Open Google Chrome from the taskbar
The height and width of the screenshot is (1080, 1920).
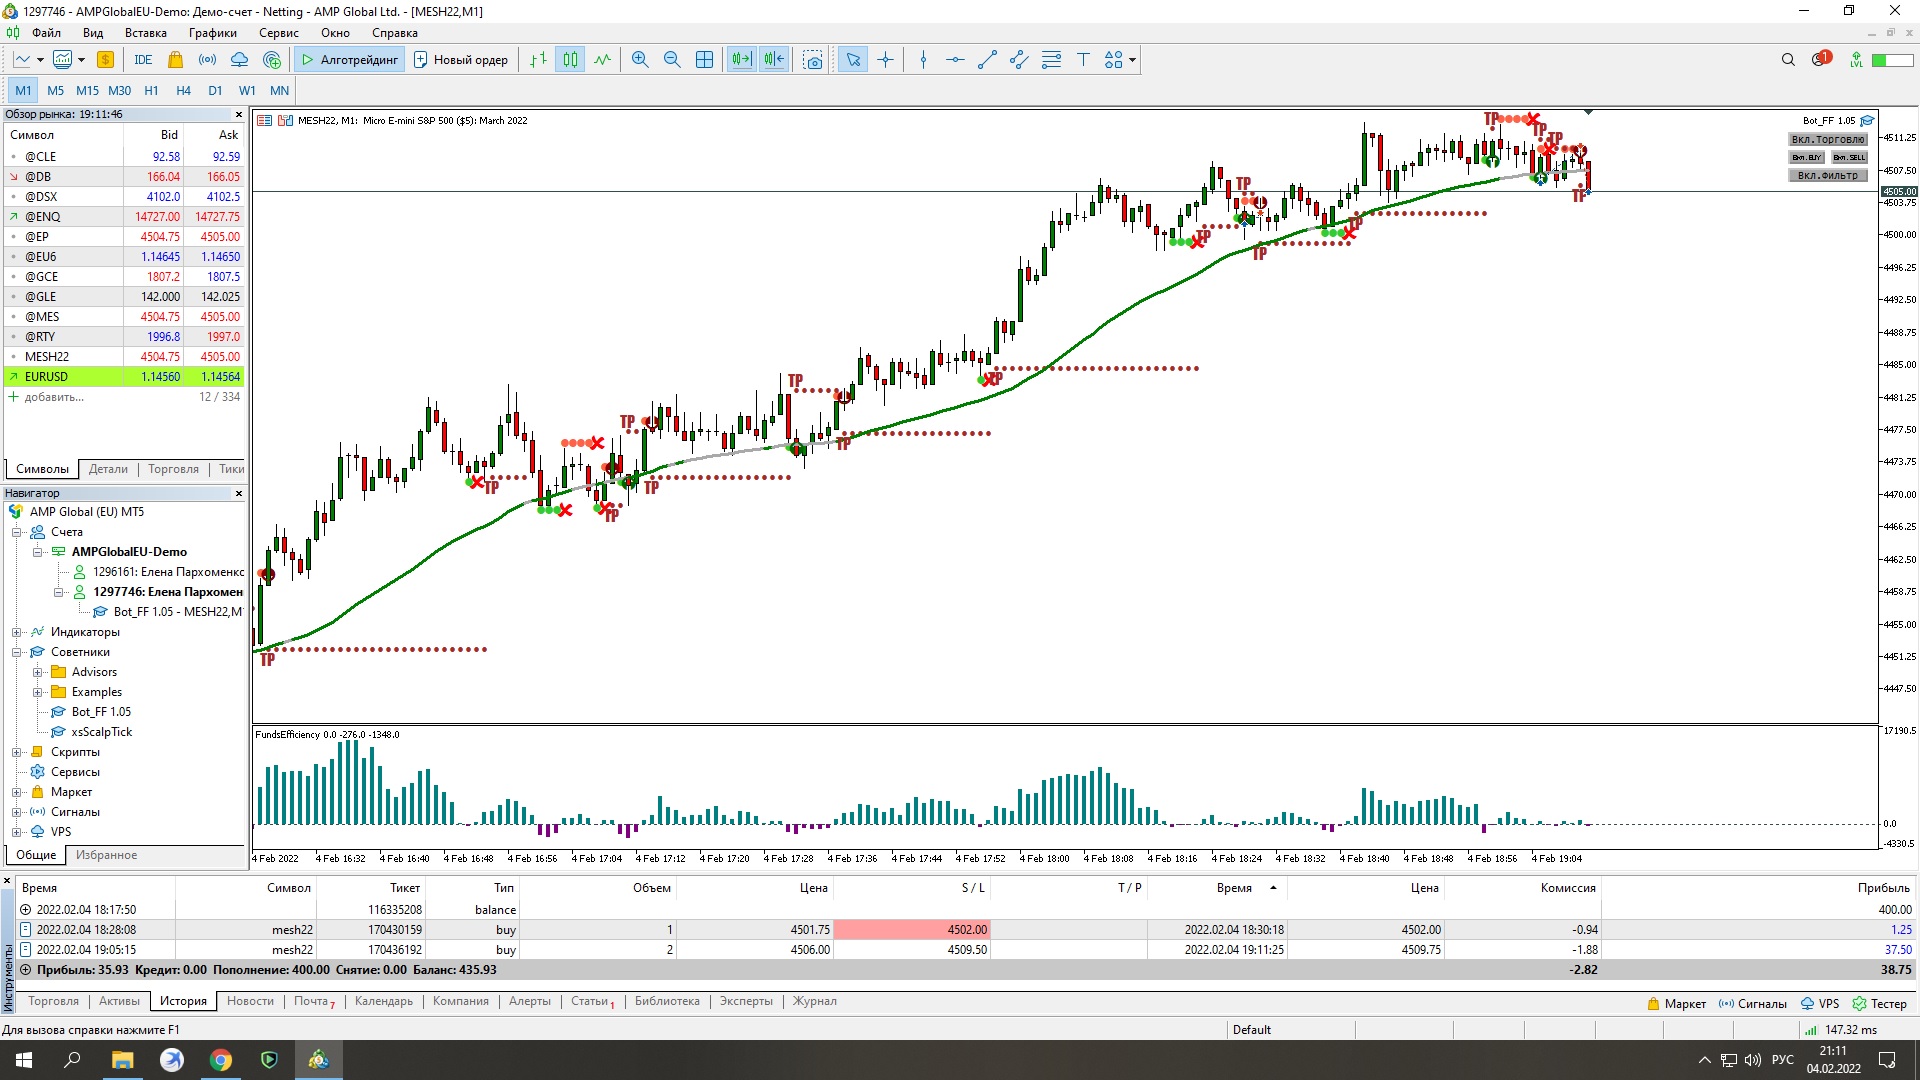[x=220, y=1060]
